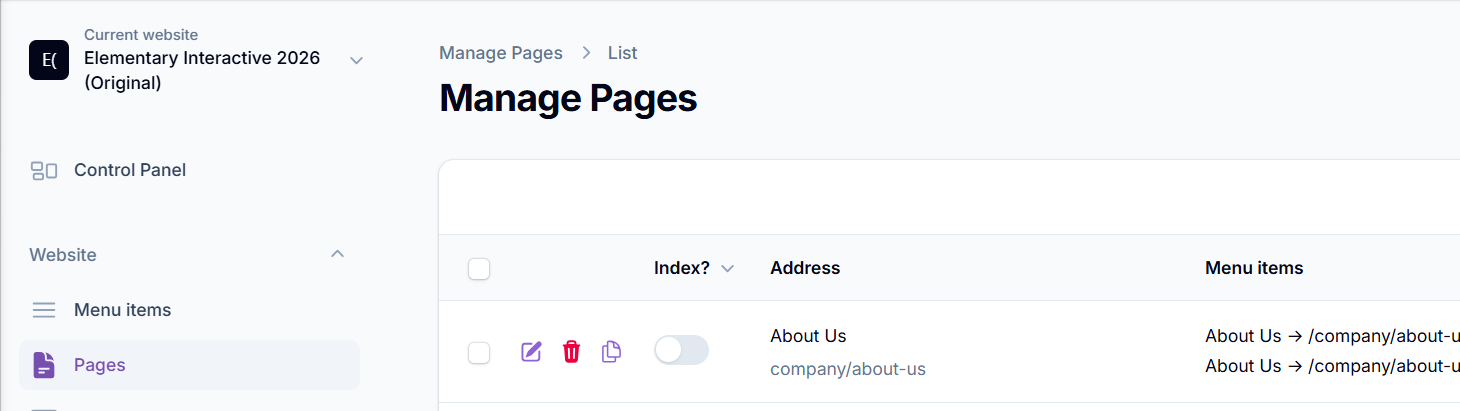Collapse the Website sidebar section
Viewport: 1460px width, 411px height.
pos(338,254)
